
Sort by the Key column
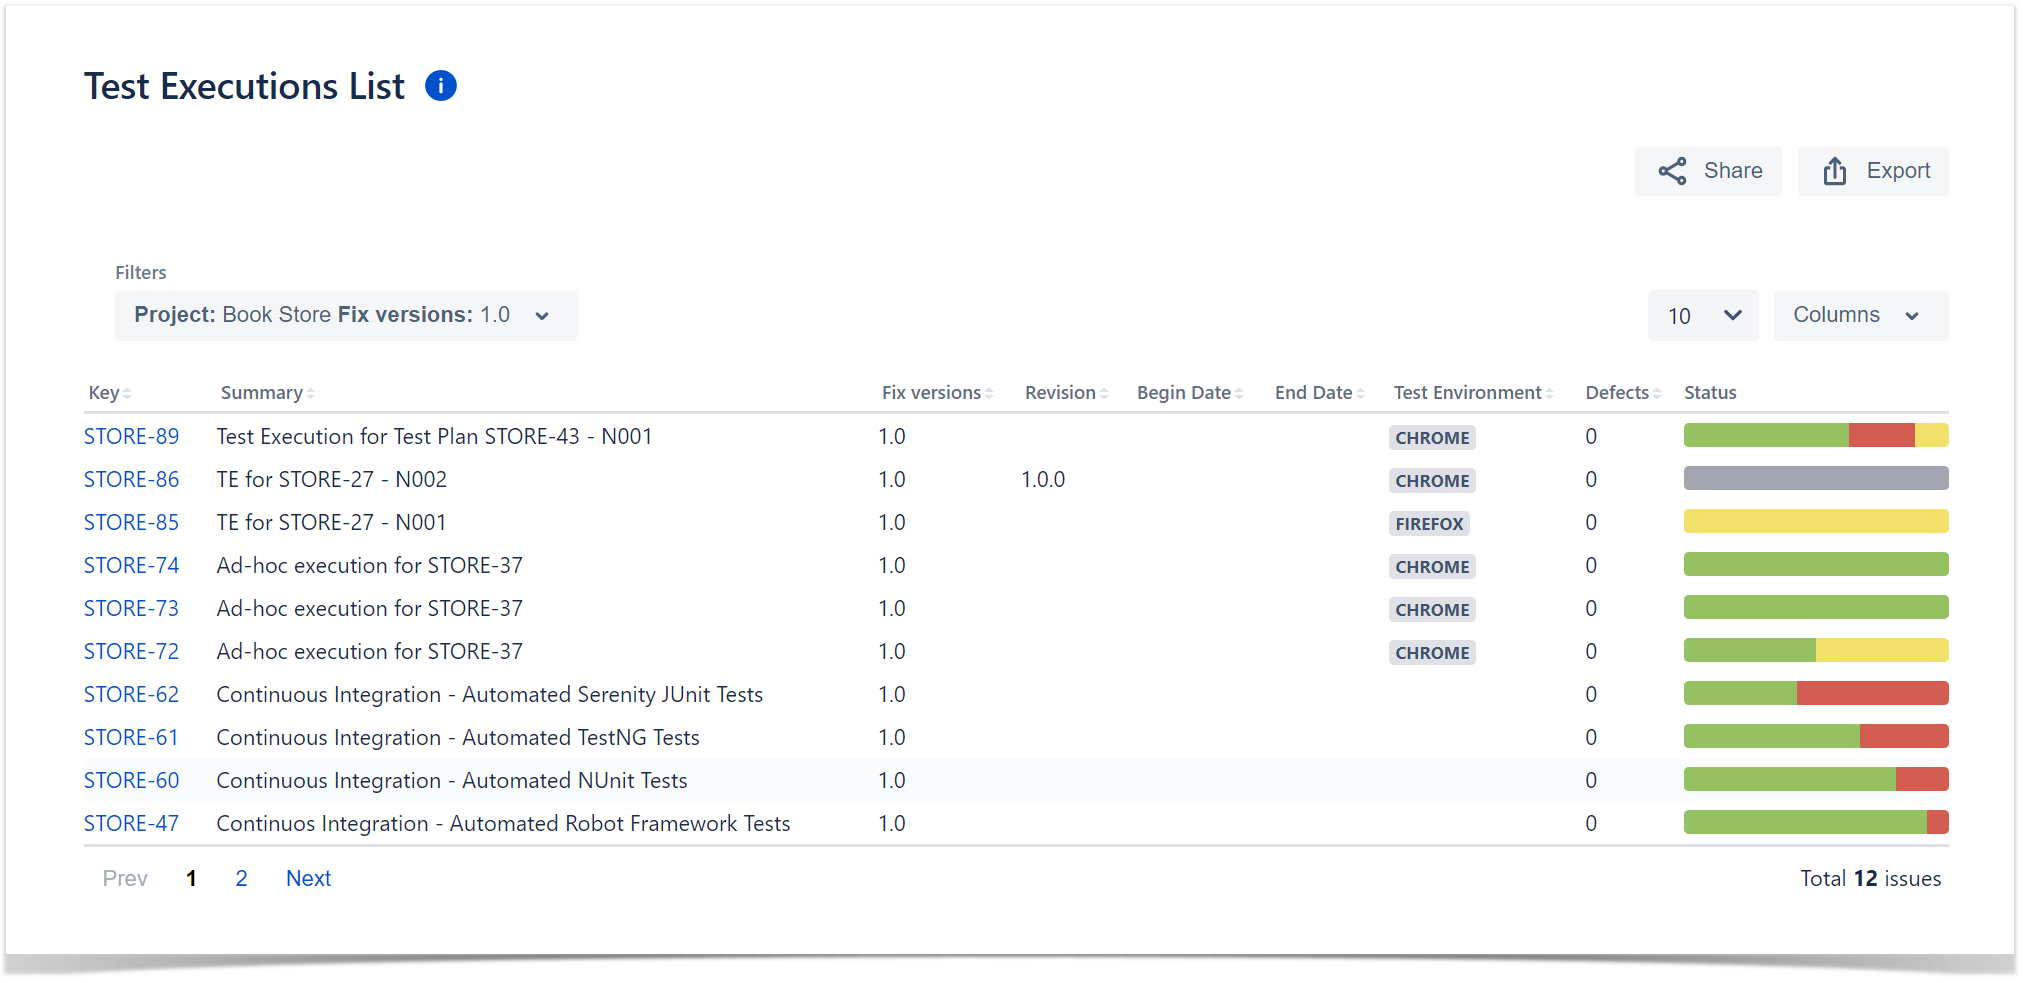click(x=110, y=393)
